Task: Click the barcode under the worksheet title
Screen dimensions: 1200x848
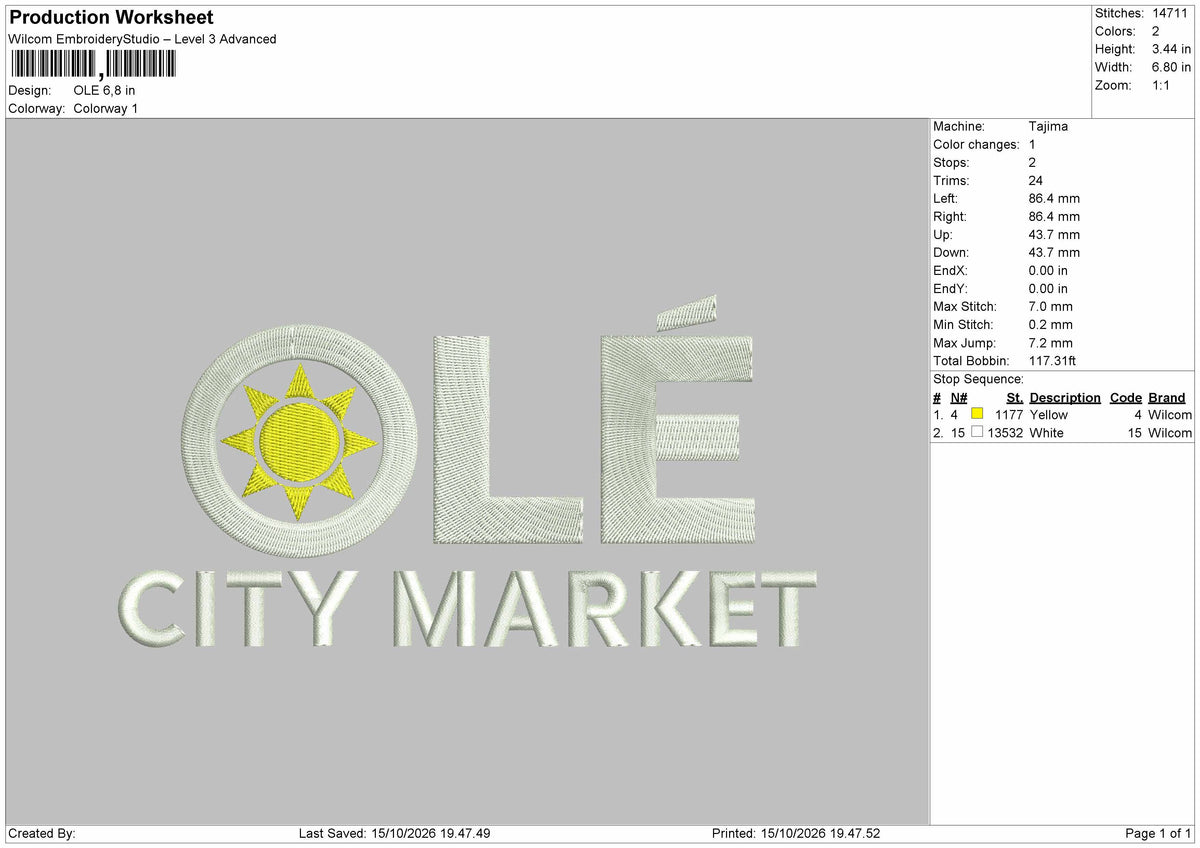Action: [x=92, y=65]
